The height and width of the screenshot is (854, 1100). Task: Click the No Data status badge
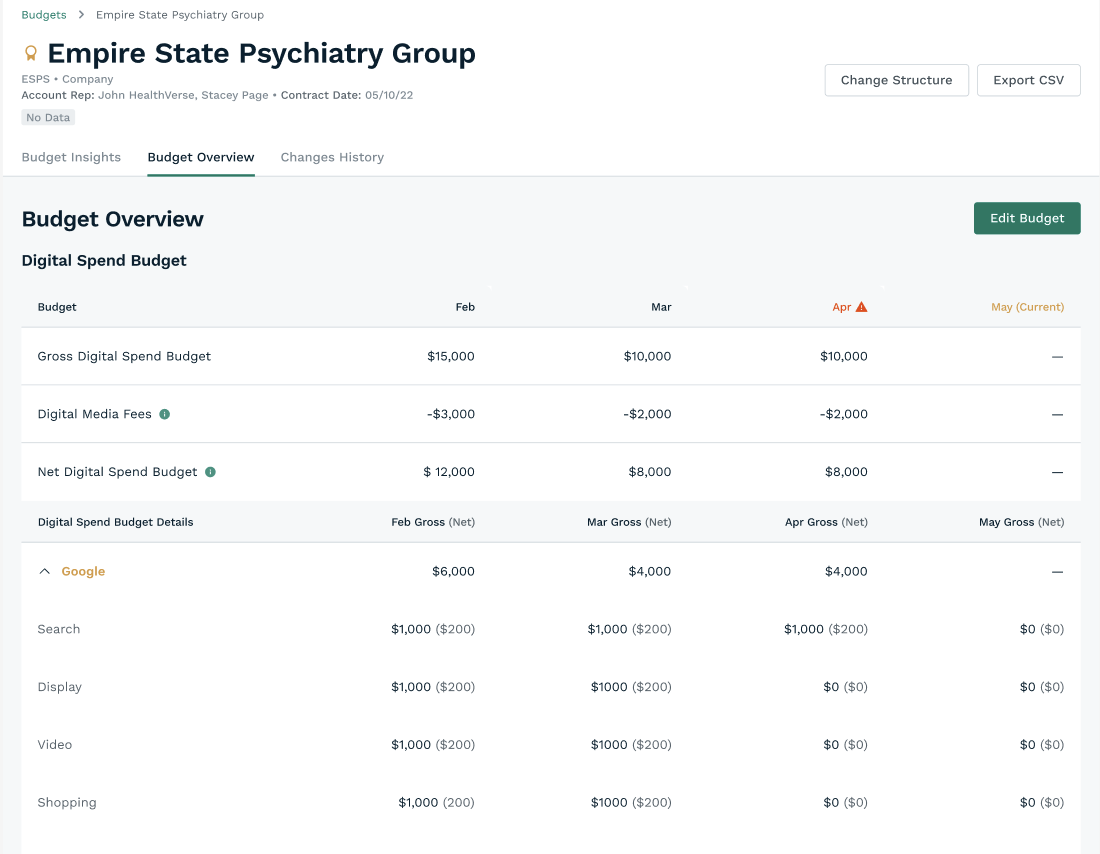(48, 118)
